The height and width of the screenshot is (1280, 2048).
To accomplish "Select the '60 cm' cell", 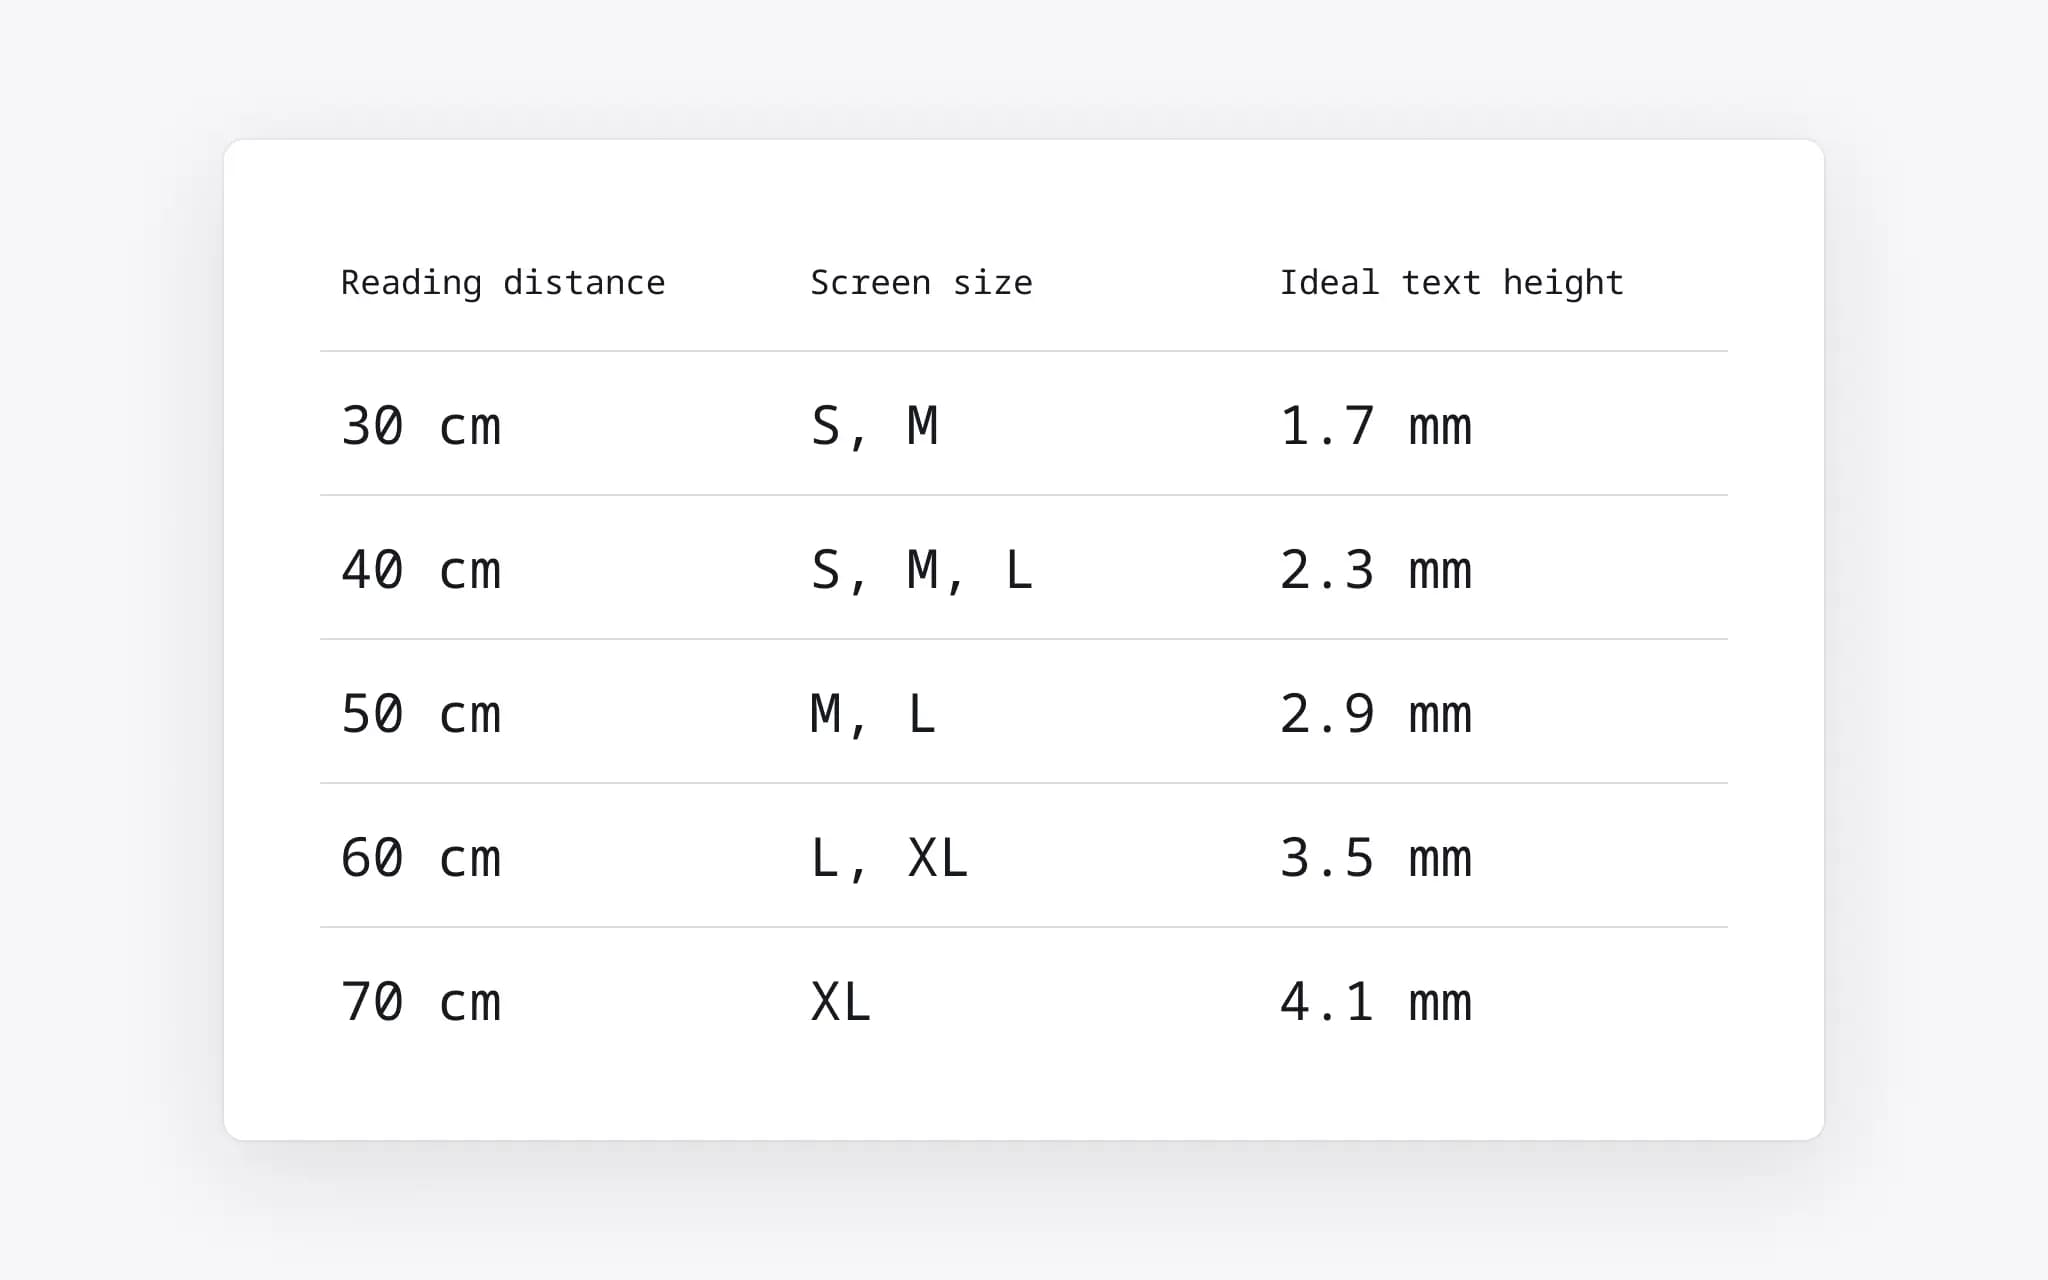I will click(x=421, y=857).
